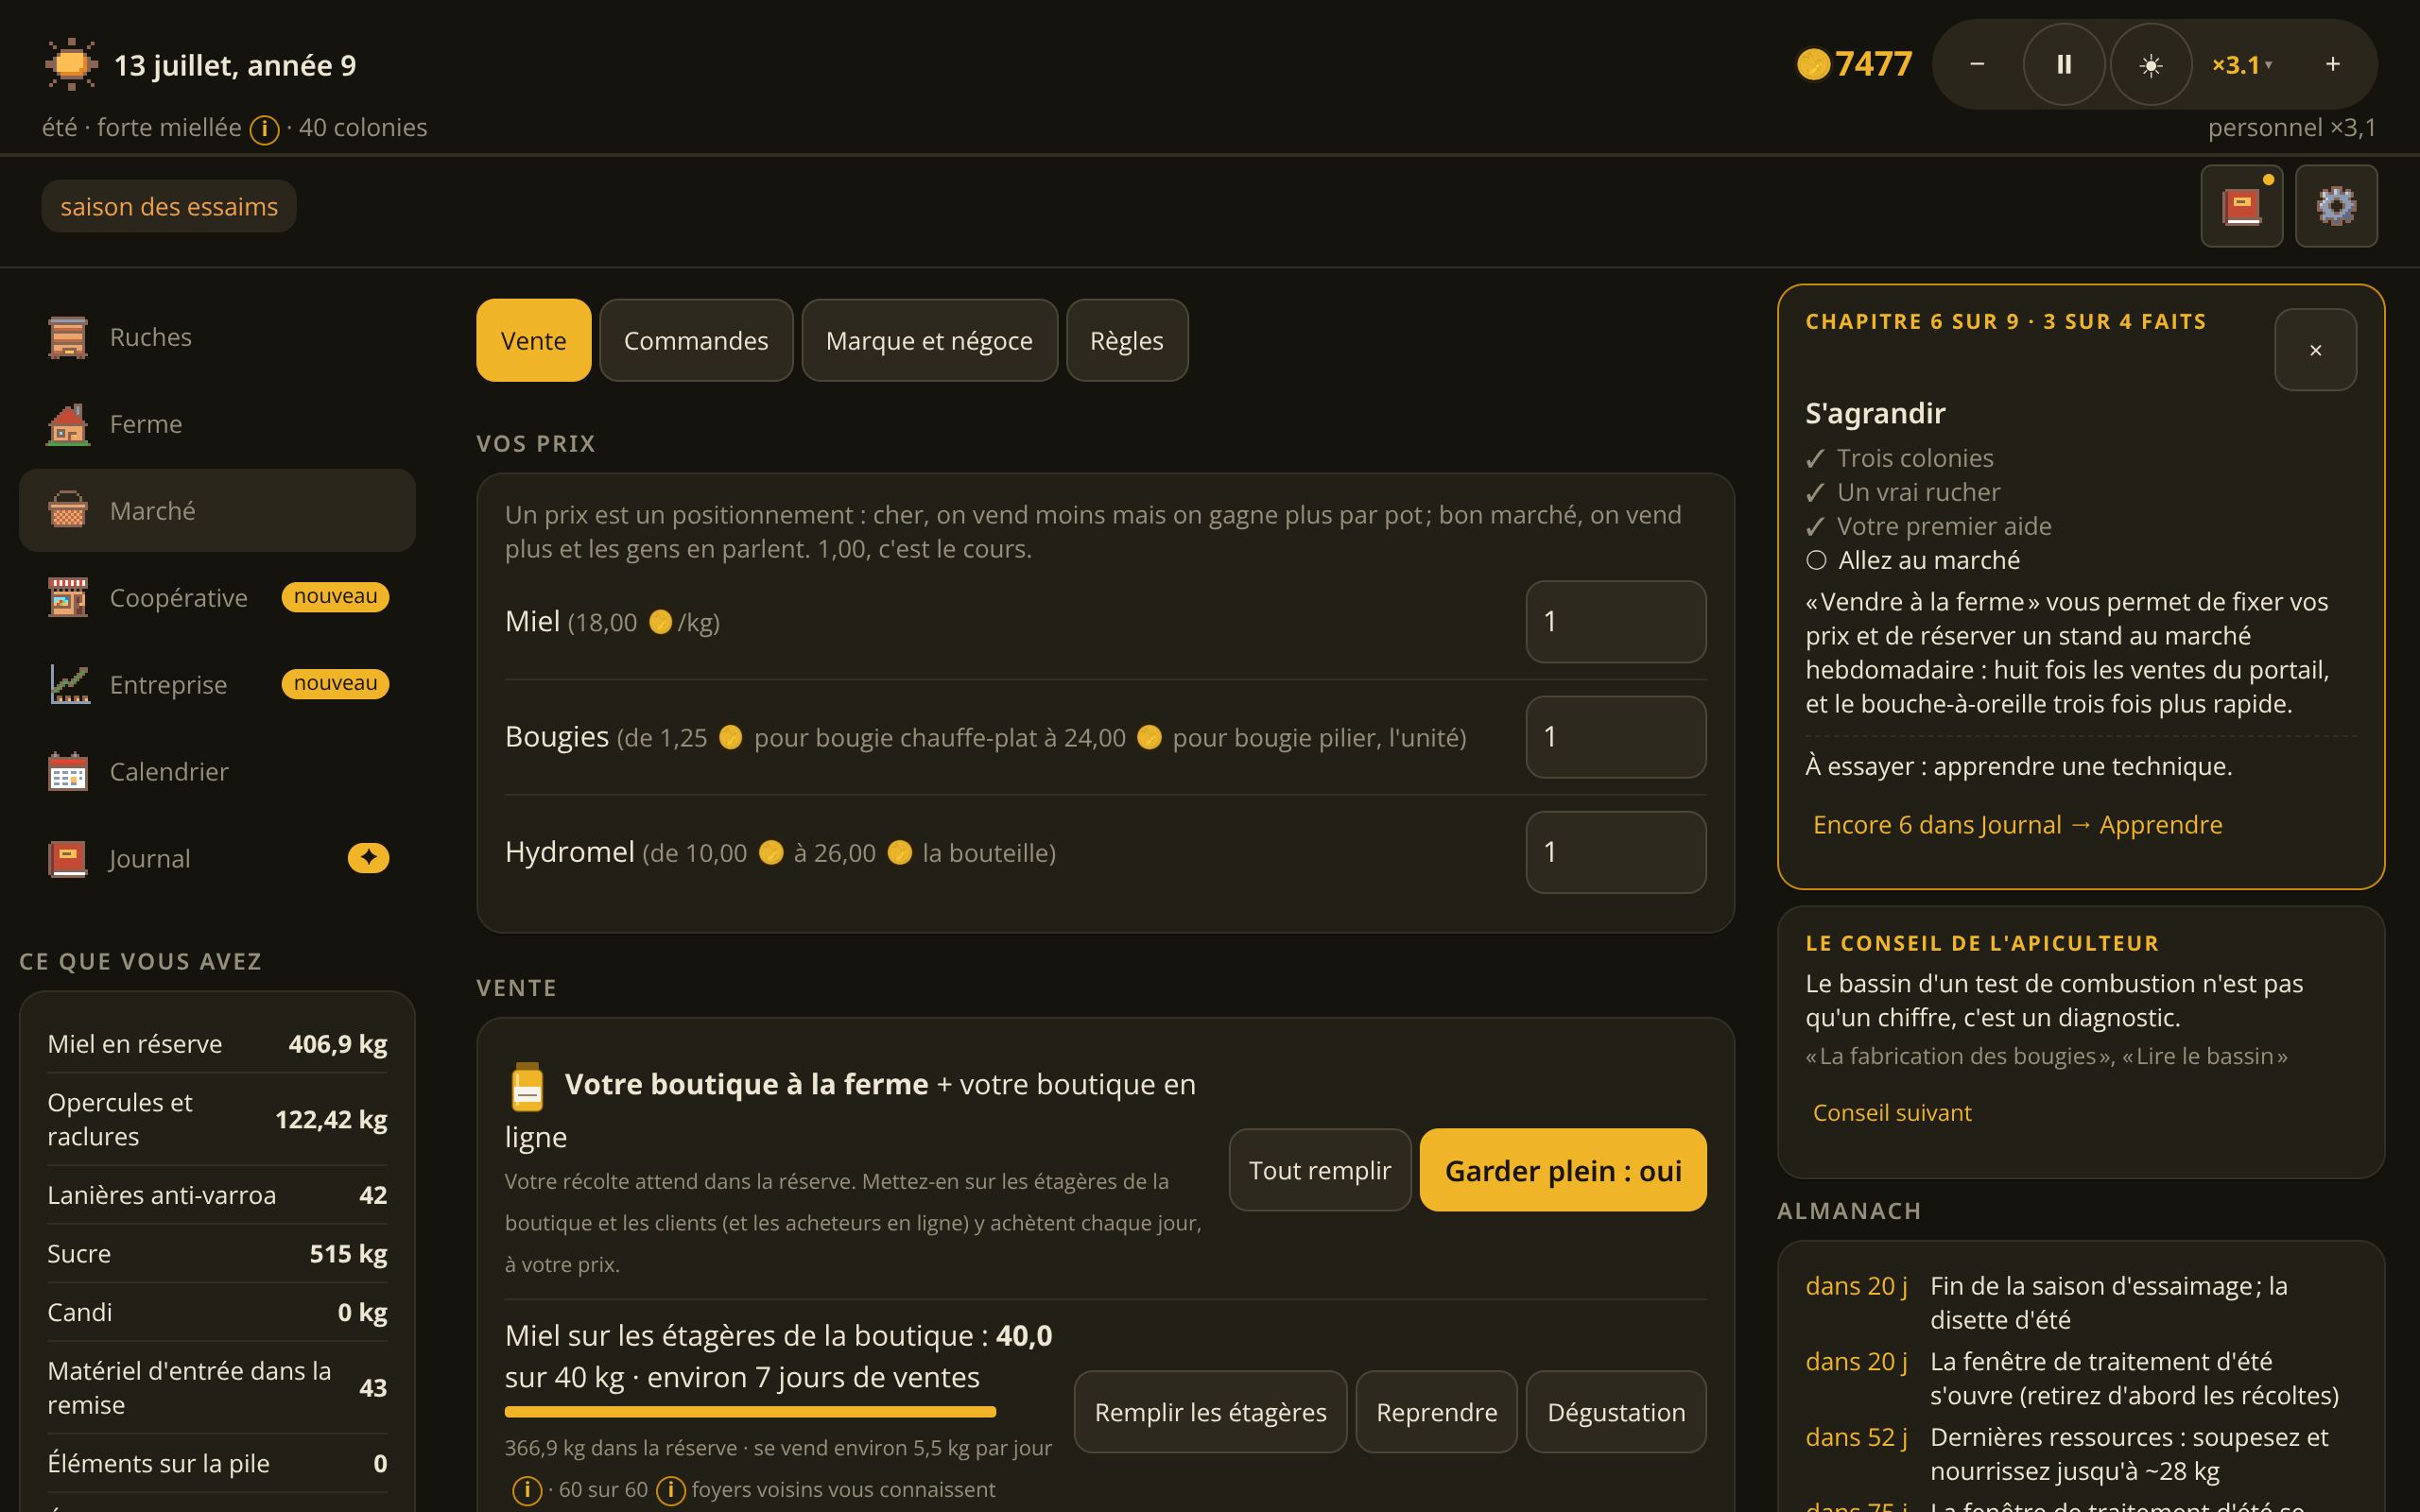
Task: Open the Ruches hive section
Action: (x=217, y=337)
